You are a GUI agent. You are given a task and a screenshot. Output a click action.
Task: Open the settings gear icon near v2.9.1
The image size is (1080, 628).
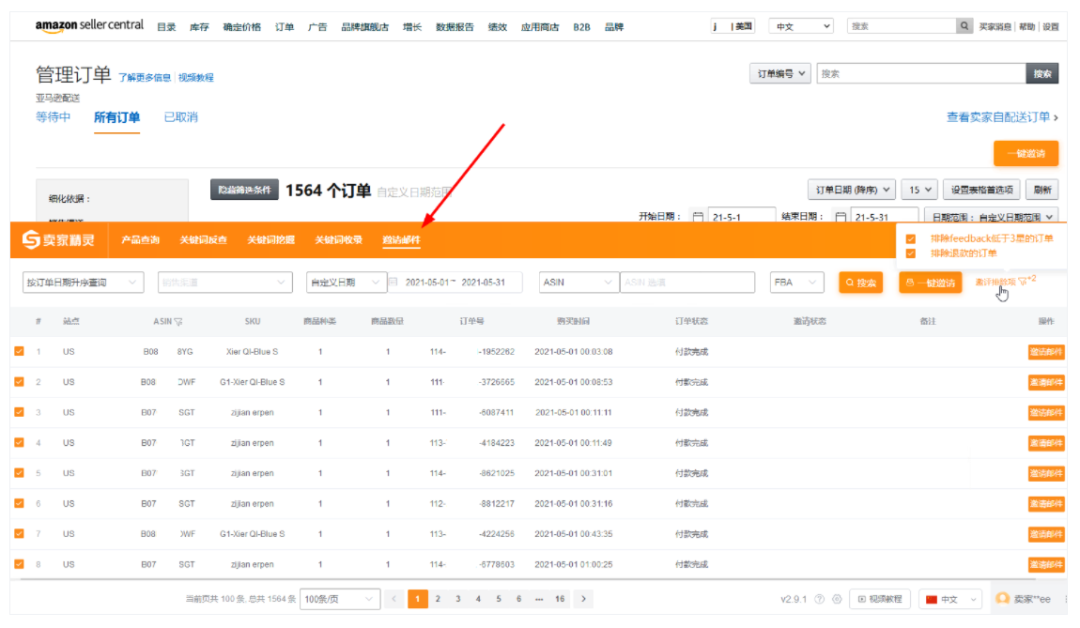(x=837, y=599)
